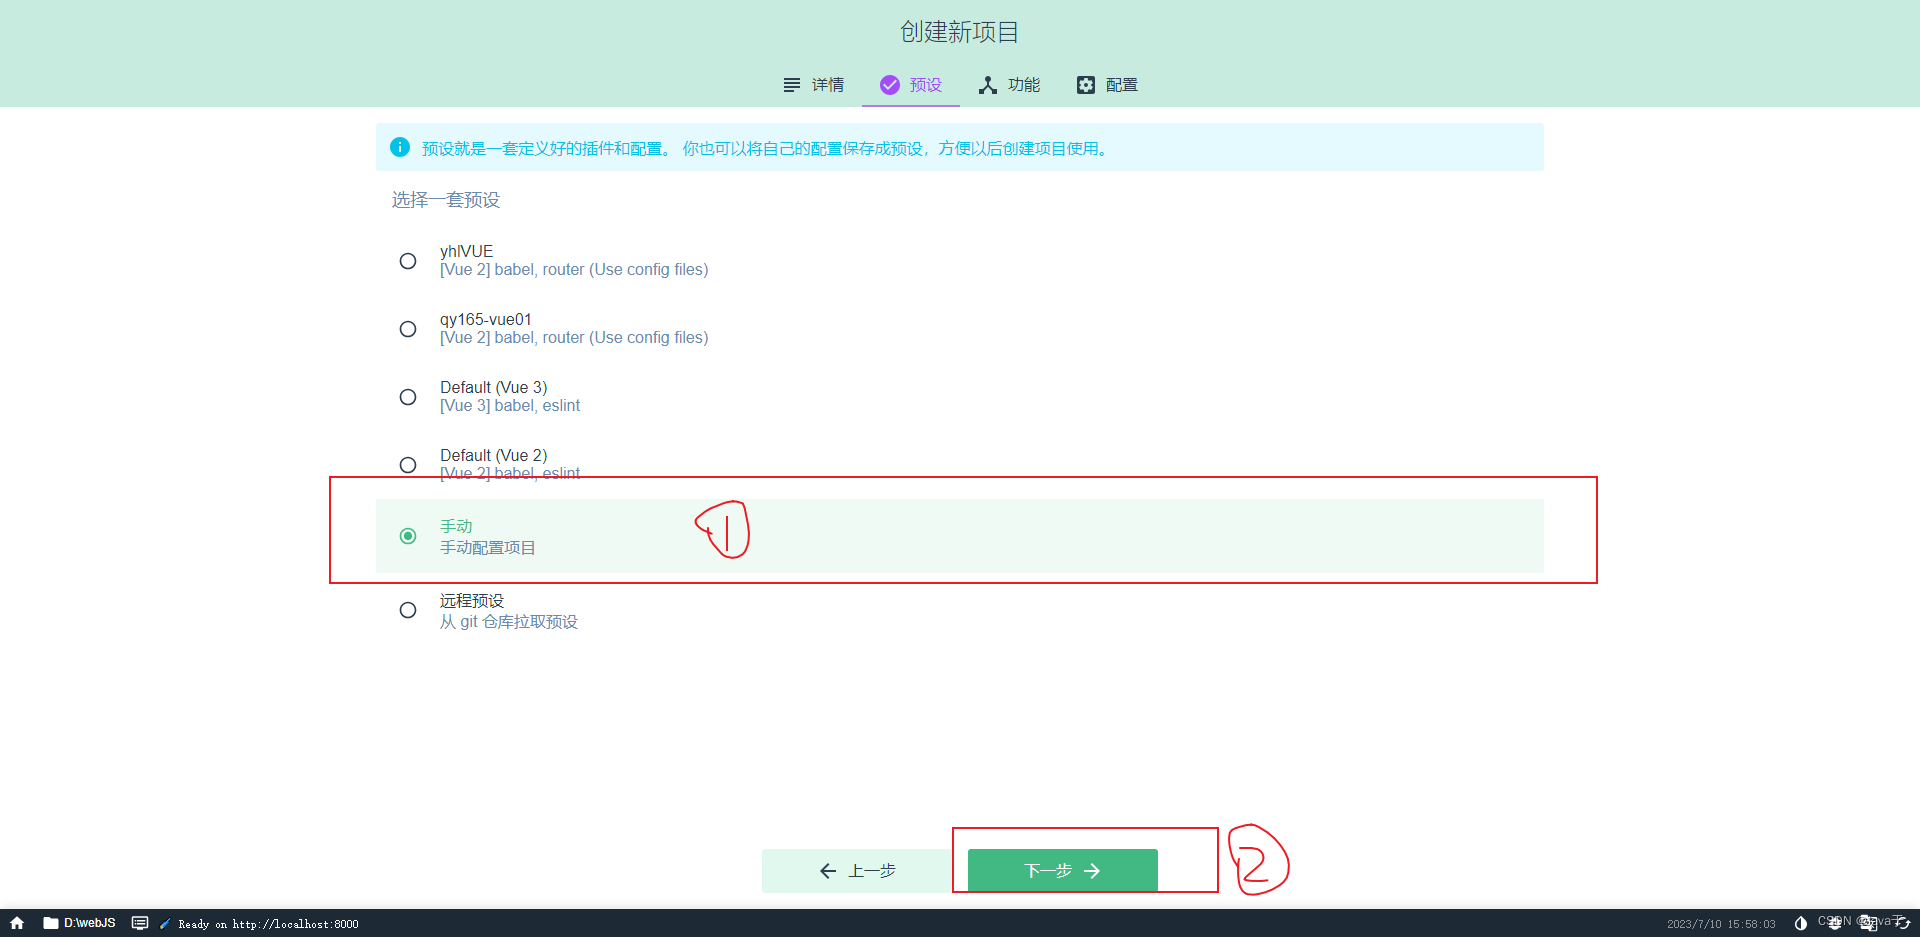Click the list icon next to 详情 tab

coord(791,85)
